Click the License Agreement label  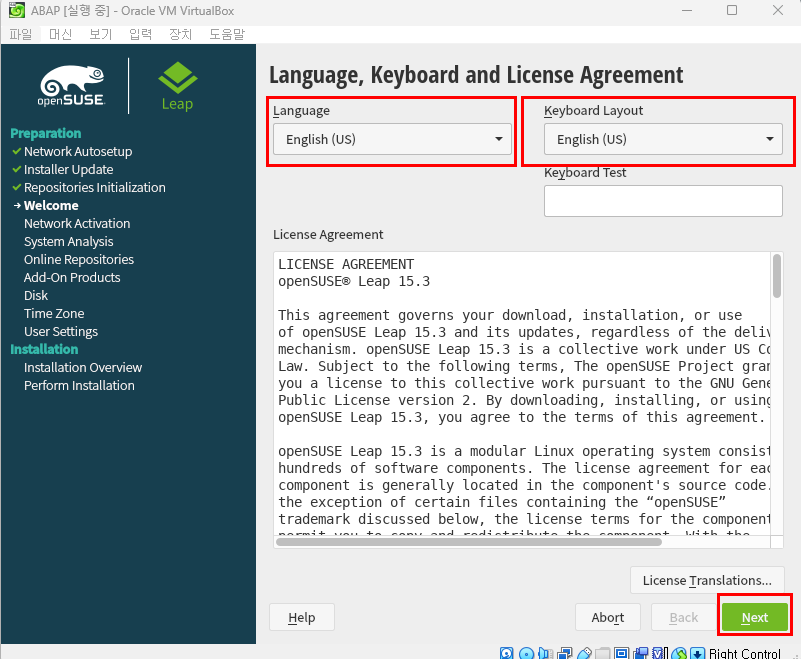pyautogui.click(x=328, y=234)
